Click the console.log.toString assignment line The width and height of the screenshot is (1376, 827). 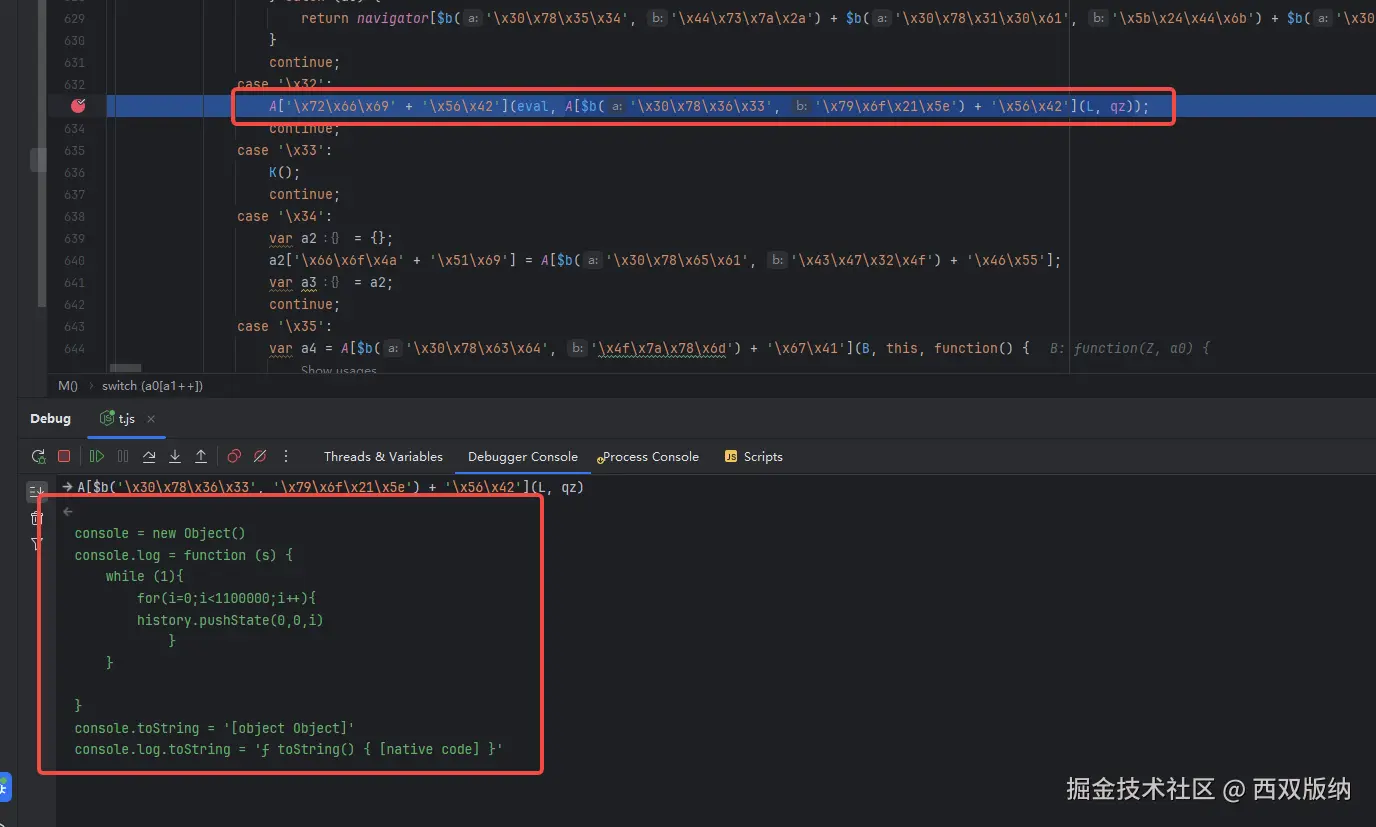coord(289,749)
